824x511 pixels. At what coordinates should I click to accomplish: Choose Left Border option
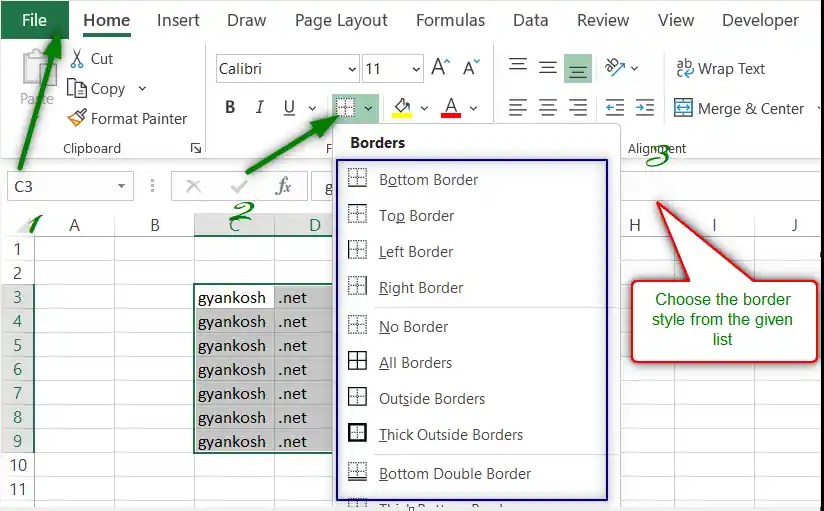pos(472,251)
